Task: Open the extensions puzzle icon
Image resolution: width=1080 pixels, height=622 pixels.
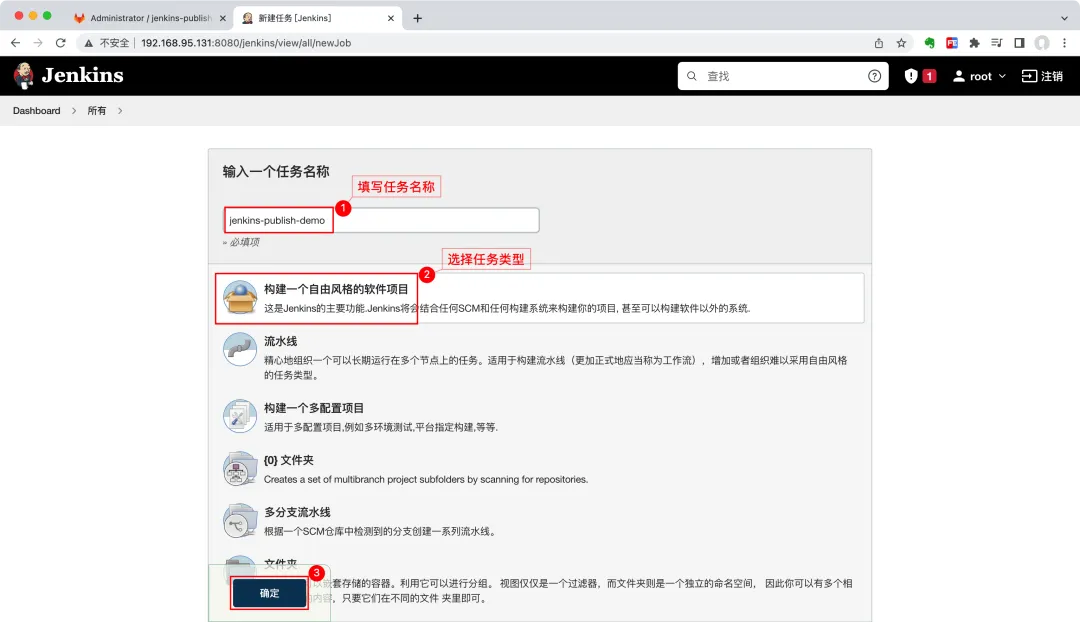Action: tap(974, 43)
